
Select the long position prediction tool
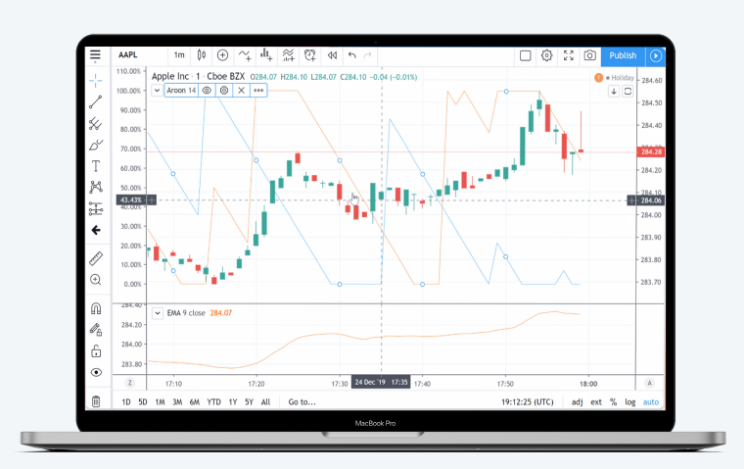pyautogui.click(x=95, y=209)
